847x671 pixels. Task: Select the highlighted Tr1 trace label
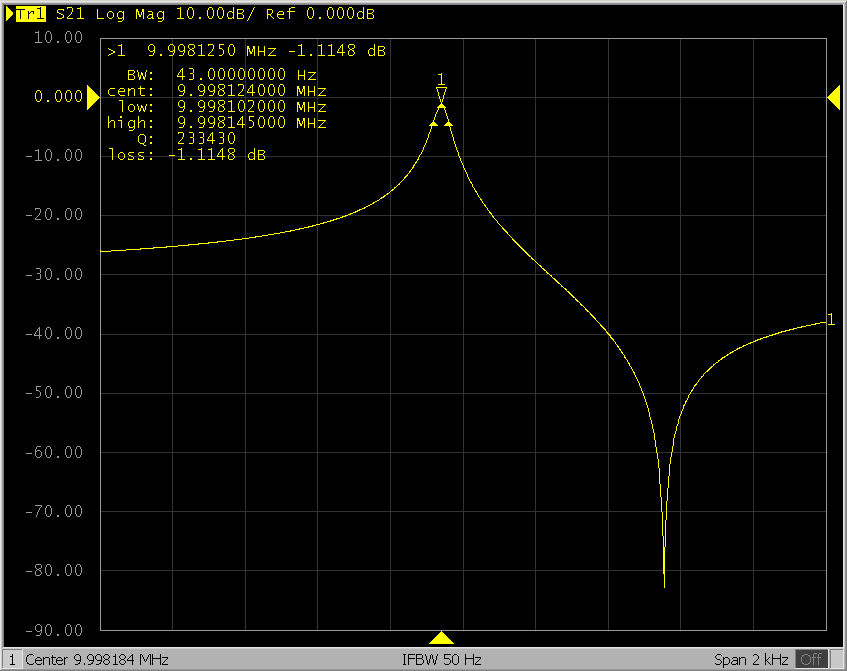[x=30, y=15]
